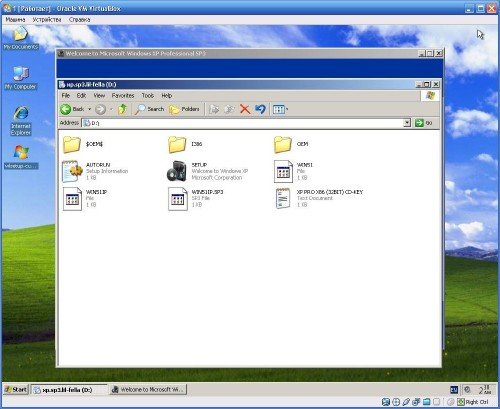This screenshot has height=409, width=500.
Task: Select the SETUP application icon
Action: tap(177, 171)
